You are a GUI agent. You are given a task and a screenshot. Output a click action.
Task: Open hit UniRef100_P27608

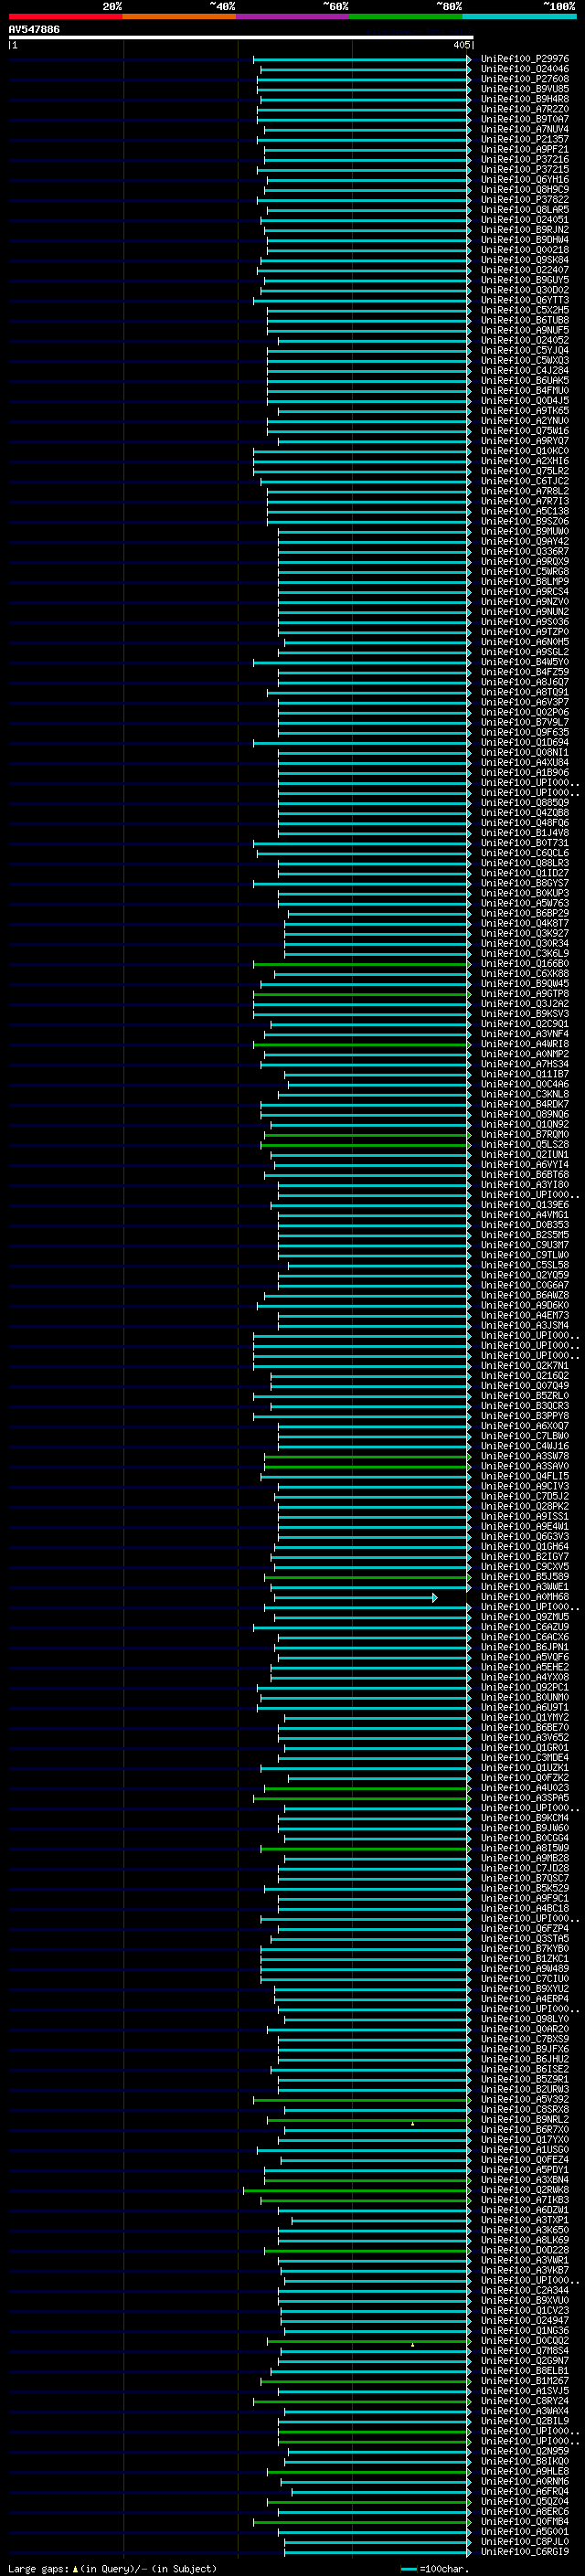(x=524, y=79)
